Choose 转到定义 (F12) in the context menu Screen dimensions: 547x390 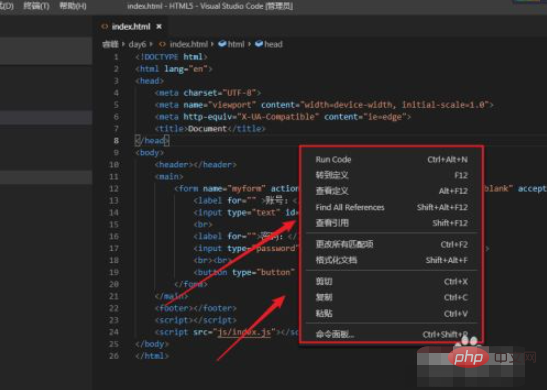click(x=391, y=175)
